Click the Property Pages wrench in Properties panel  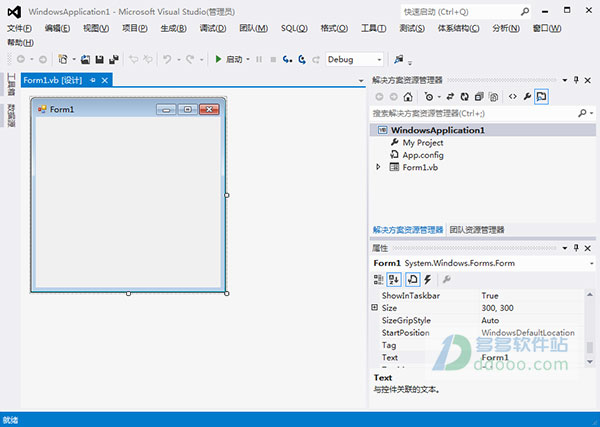tap(447, 280)
